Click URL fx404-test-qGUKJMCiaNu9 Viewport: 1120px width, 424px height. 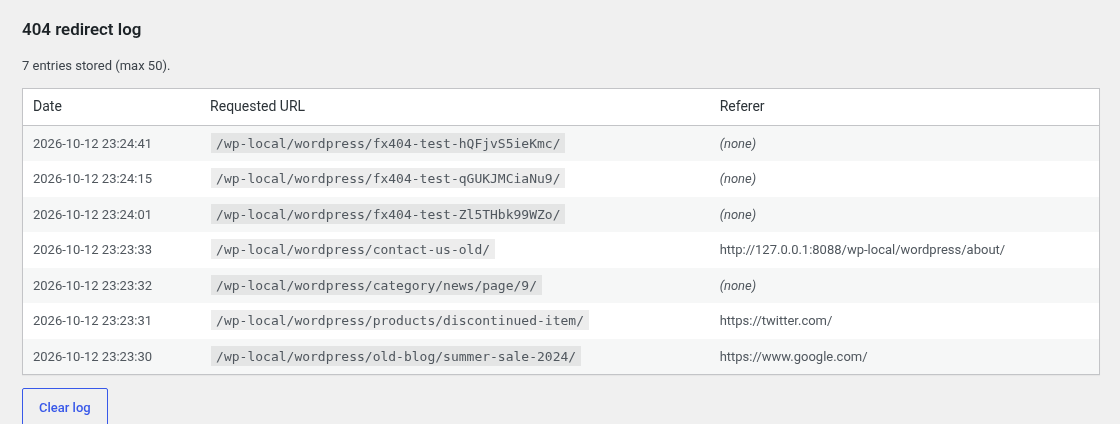[x=388, y=178]
